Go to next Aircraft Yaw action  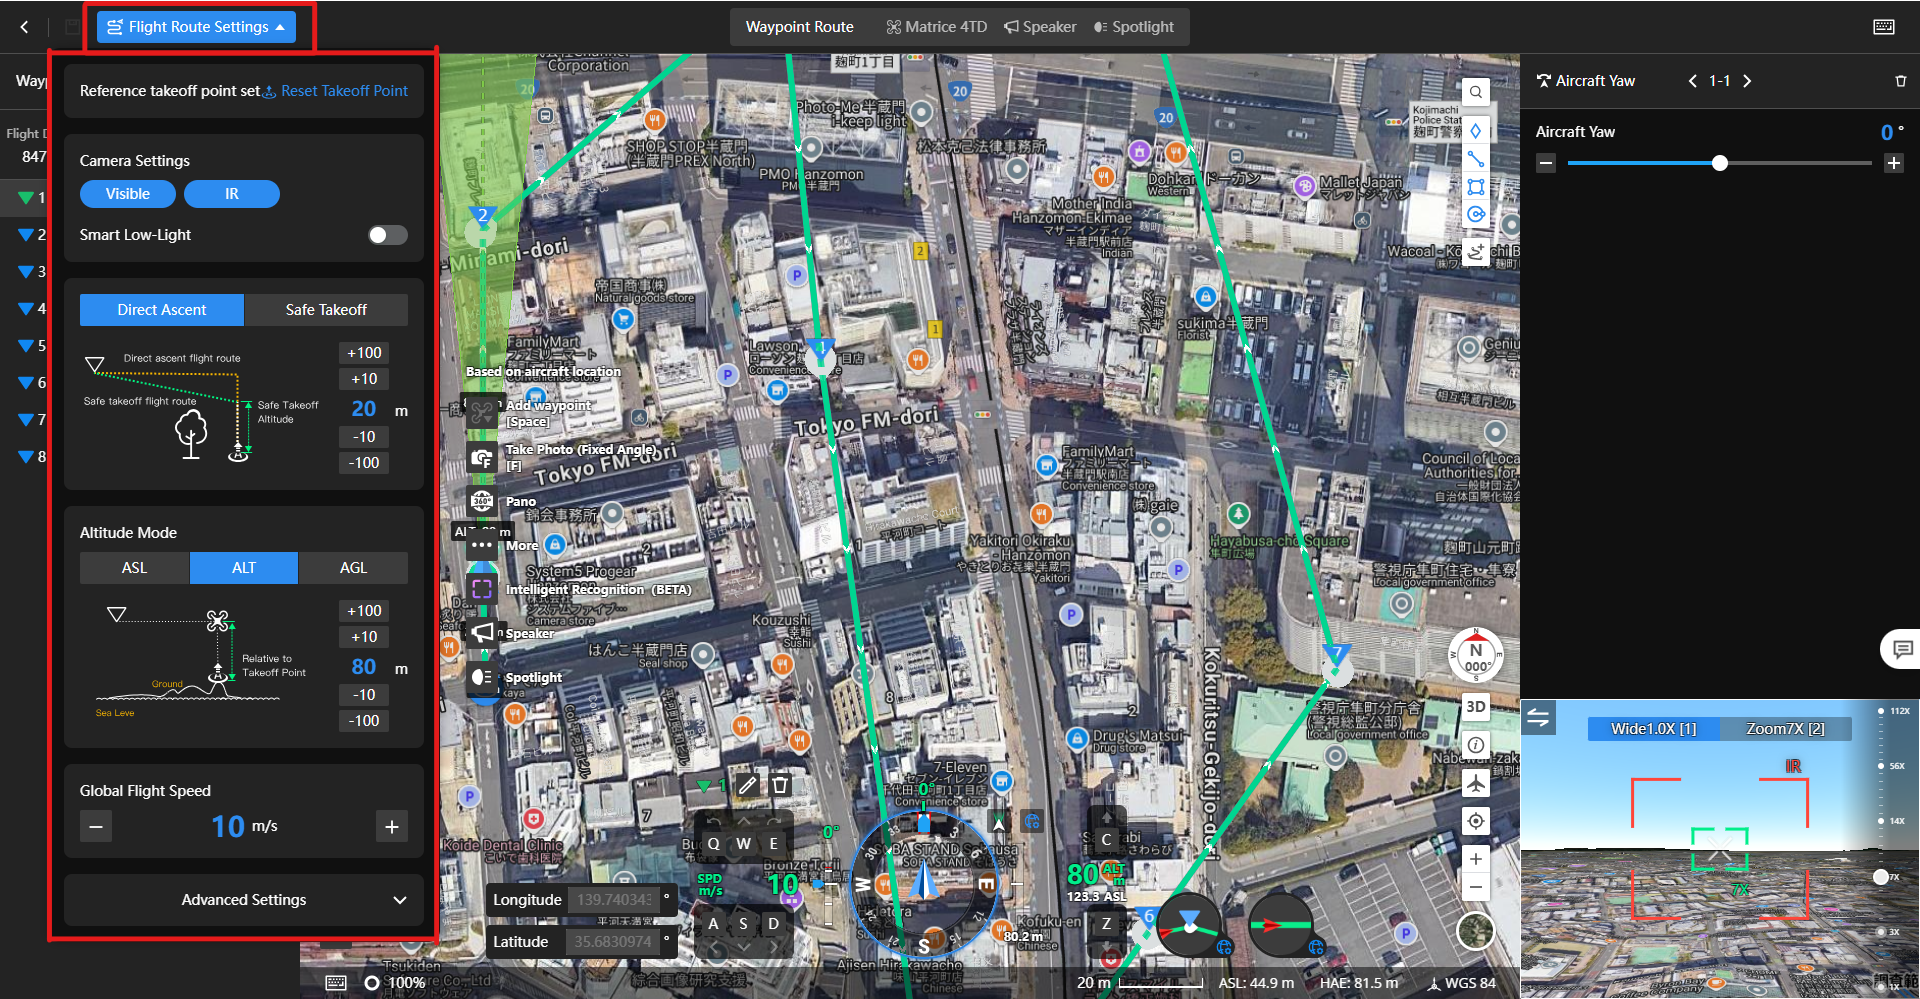tap(1747, 81)
